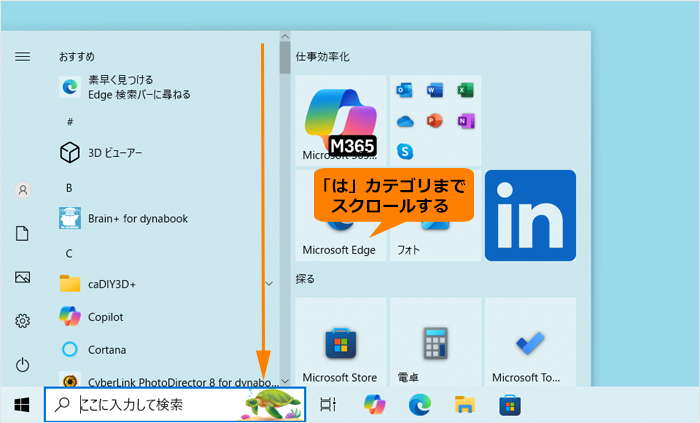Open the Microsoft Edge tile
The width and height of the screenshot is (700, 423).
coord(341,216)
